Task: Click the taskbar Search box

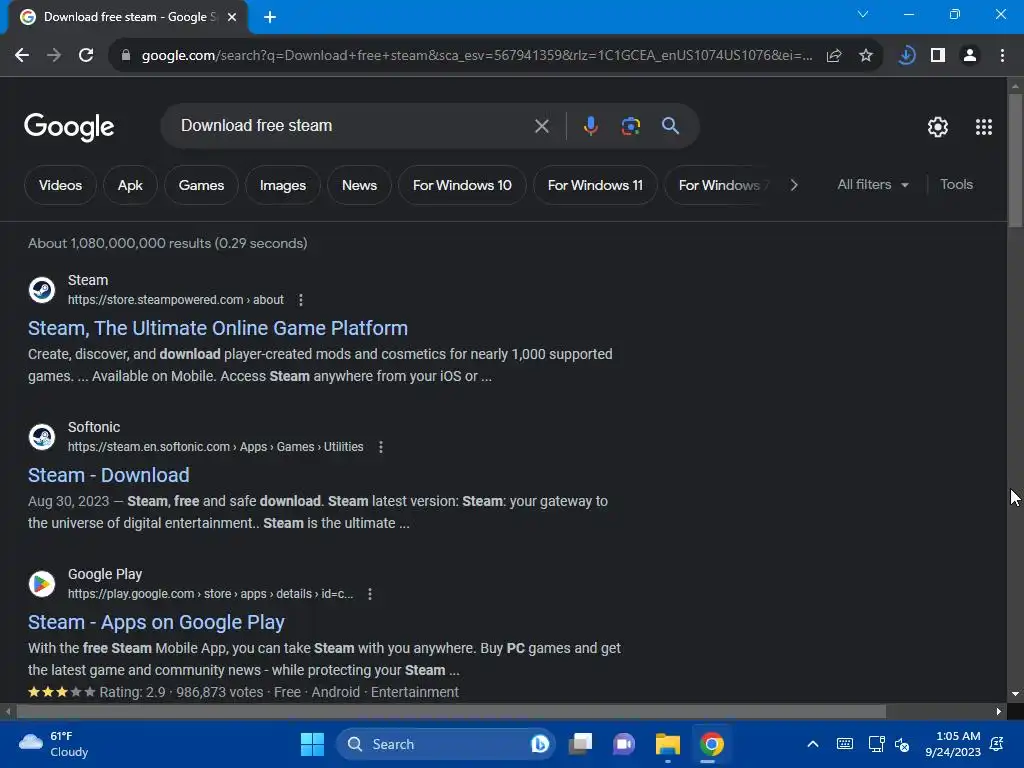Action: (446, 744)
